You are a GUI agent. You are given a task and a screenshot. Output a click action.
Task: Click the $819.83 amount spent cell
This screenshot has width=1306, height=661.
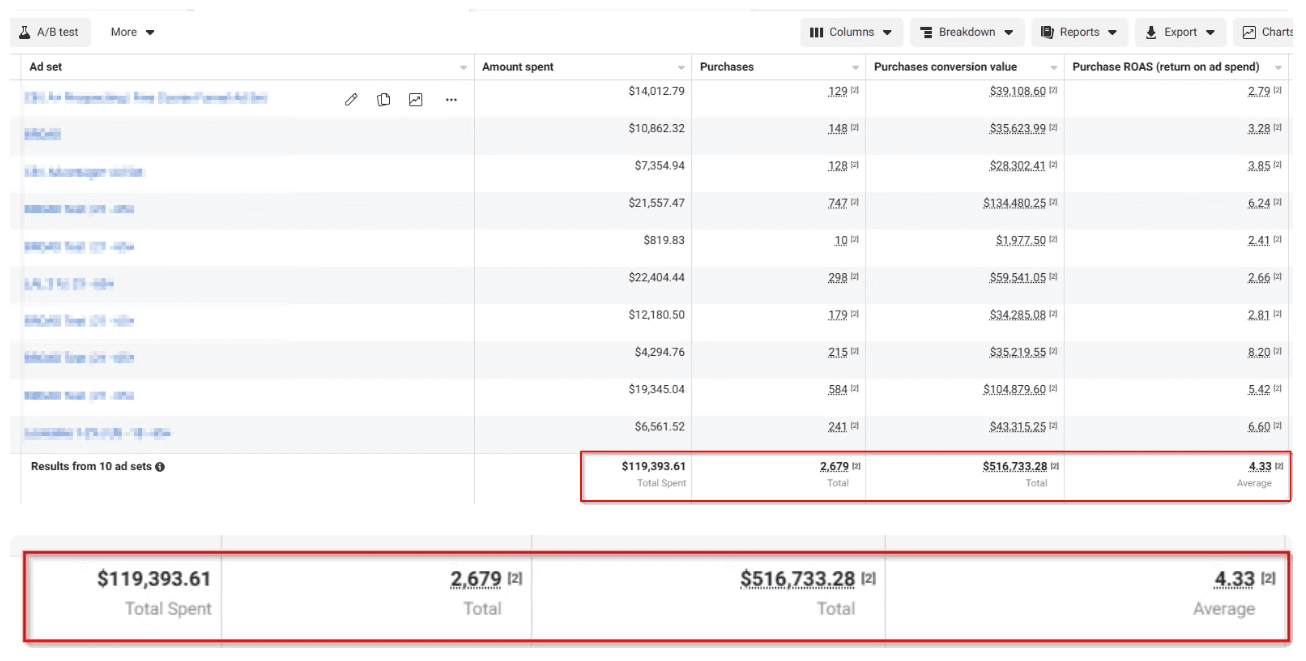pos(665,240)
